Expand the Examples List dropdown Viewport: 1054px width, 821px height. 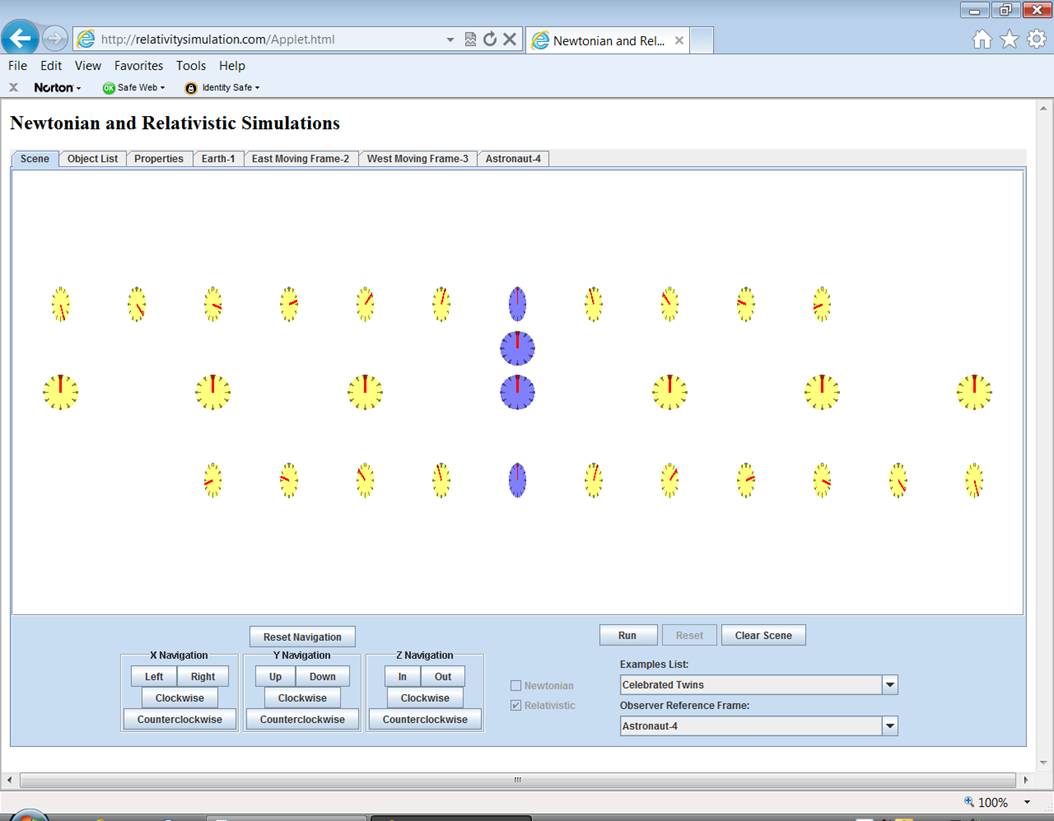click(889, 685)
